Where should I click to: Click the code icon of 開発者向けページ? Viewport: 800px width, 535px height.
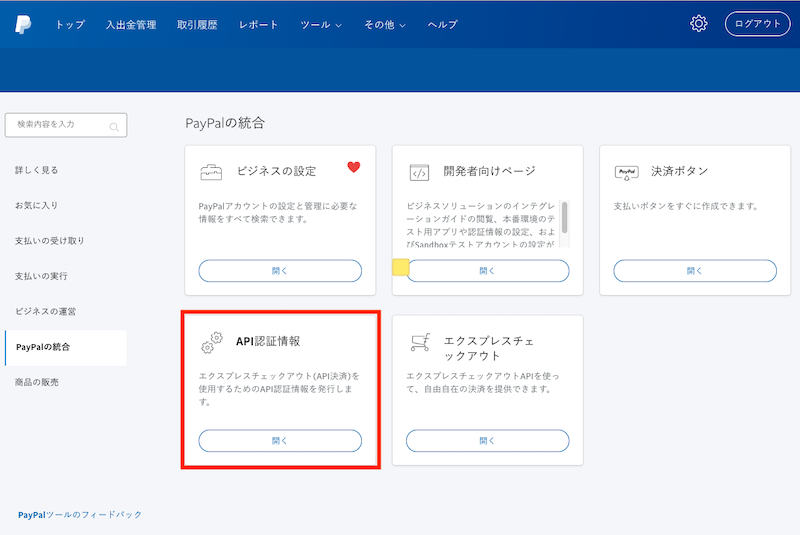click(x=419, y=172)
